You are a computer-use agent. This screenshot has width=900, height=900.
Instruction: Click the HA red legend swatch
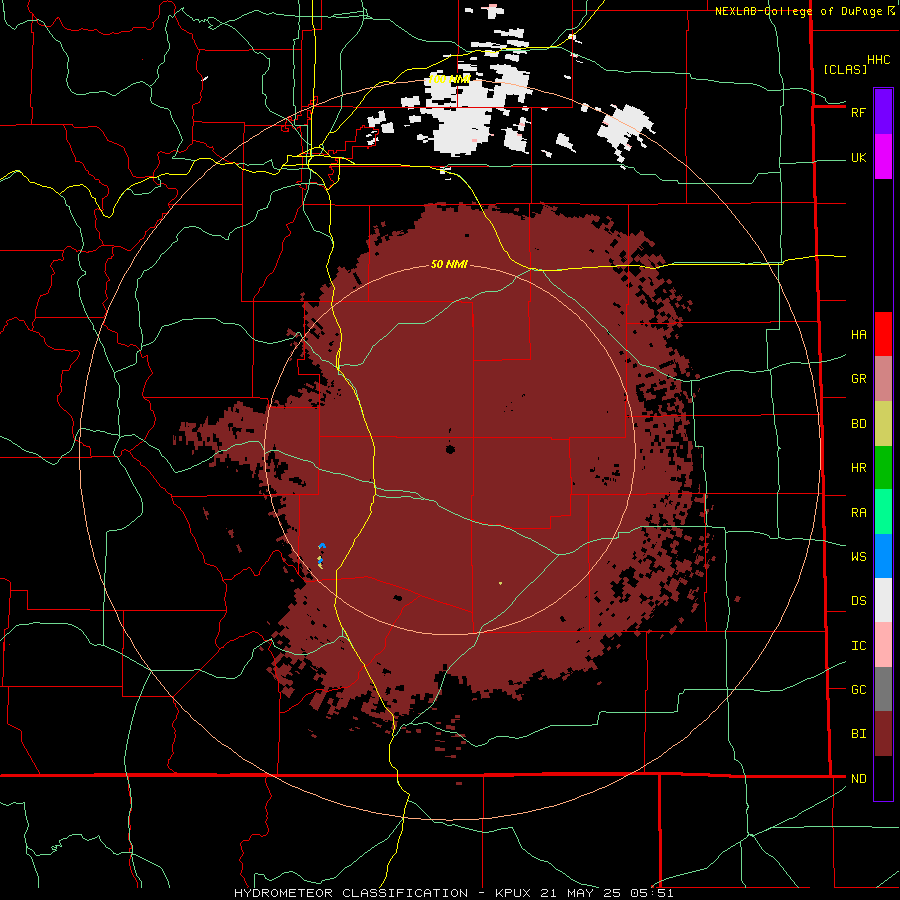(x=883, y=334)
